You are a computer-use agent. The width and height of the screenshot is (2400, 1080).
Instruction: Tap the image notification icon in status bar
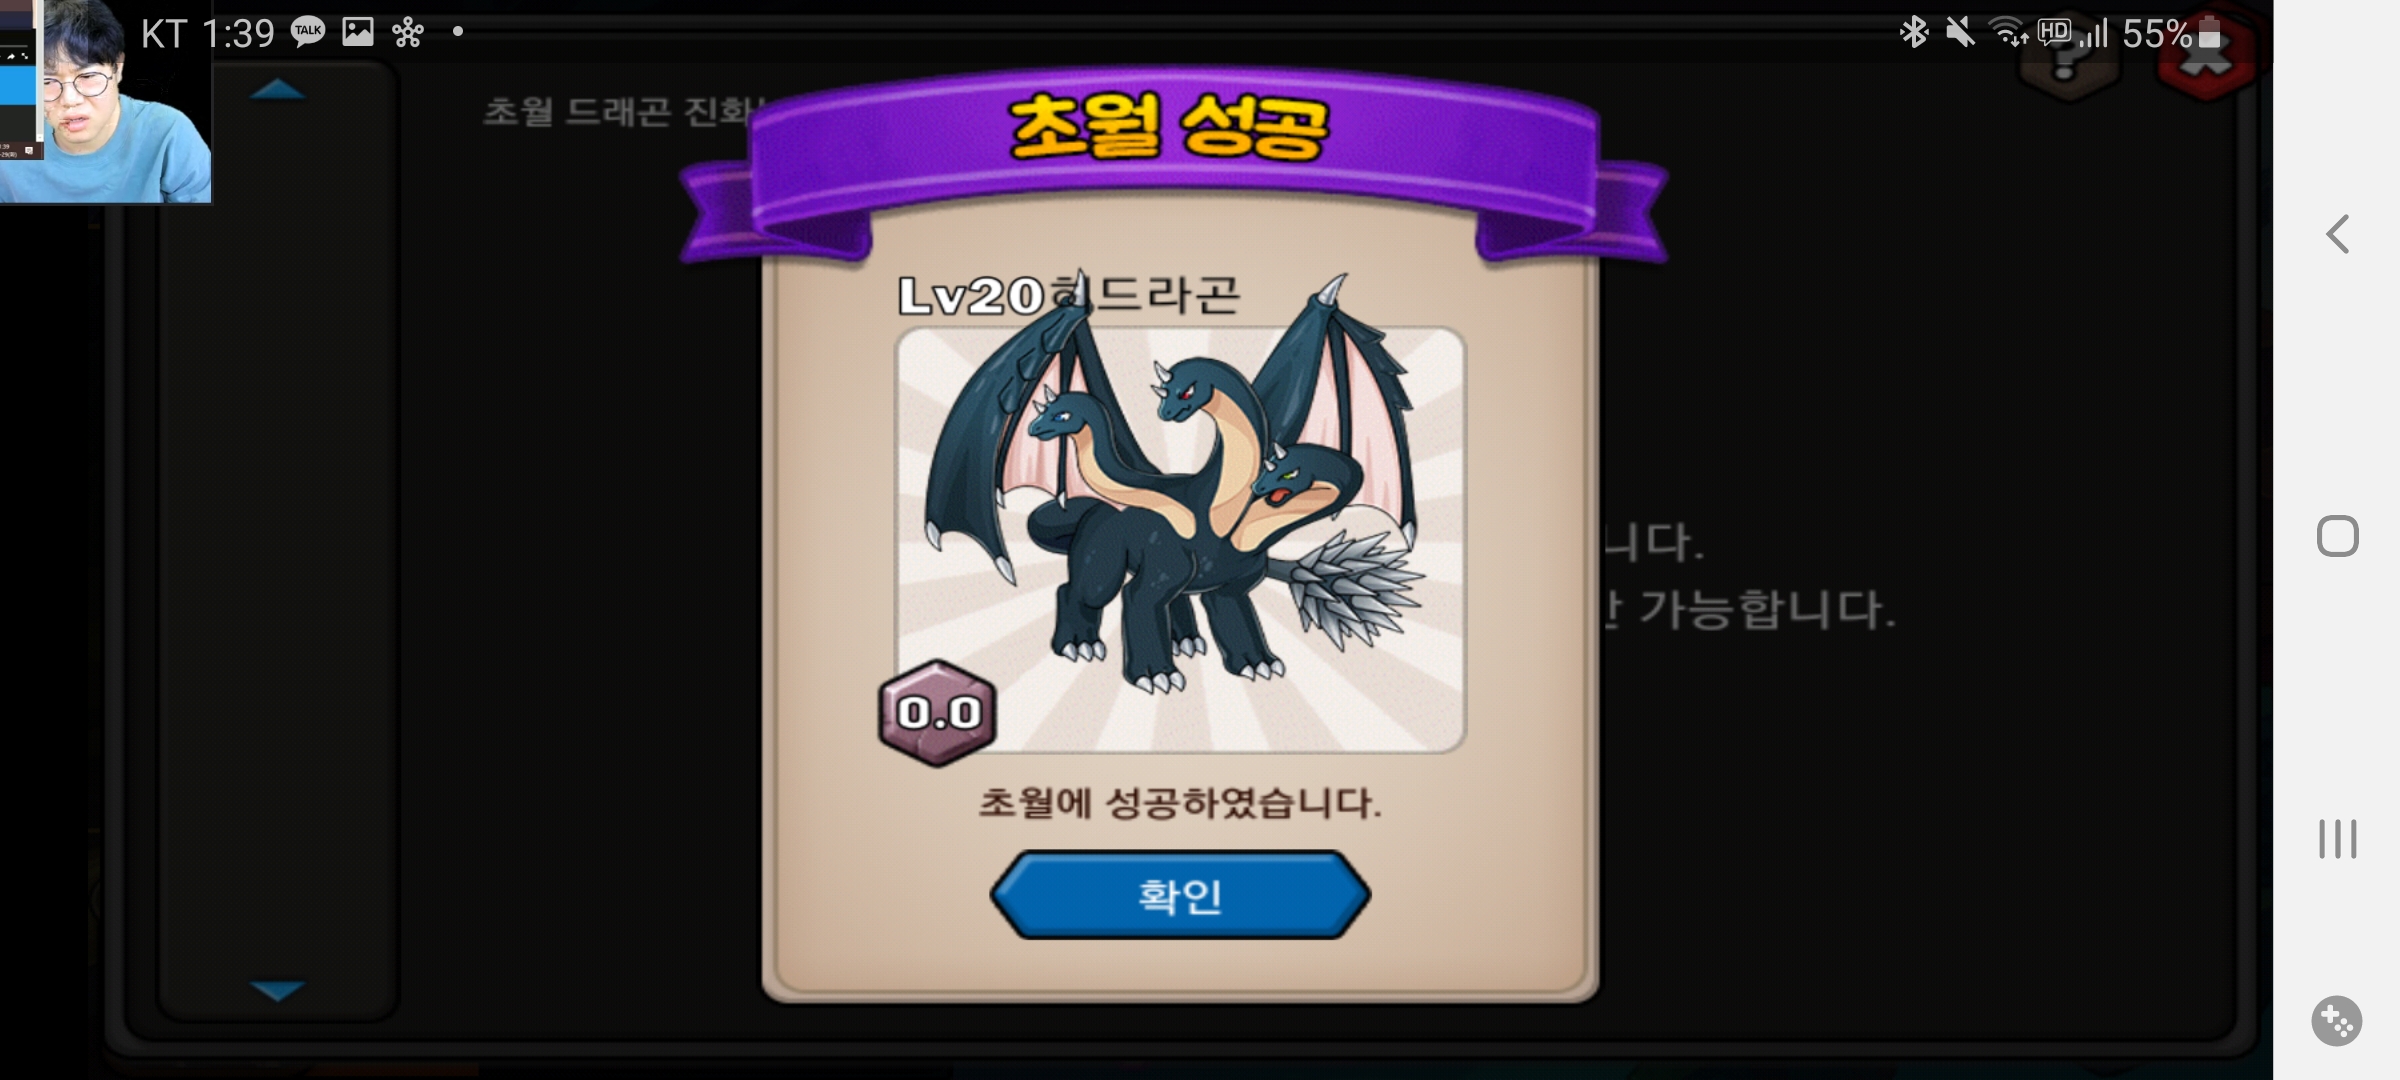click(357, 32)
